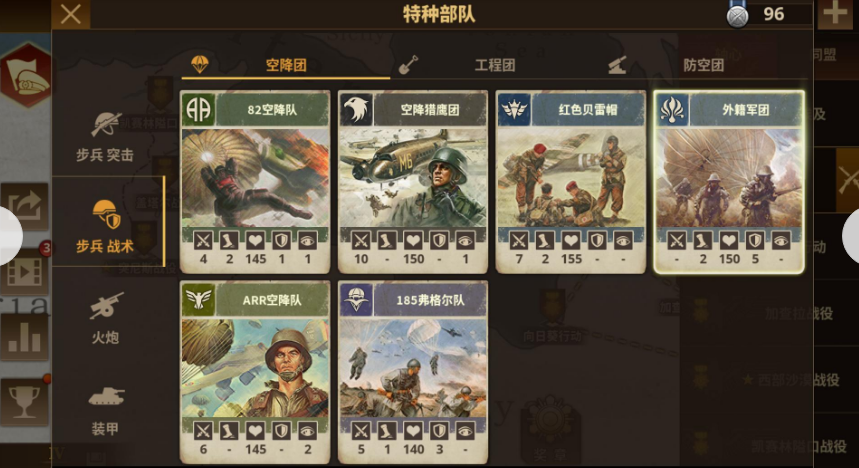
Task: Click the silver medal currency icon
Action: pos(737,15)
